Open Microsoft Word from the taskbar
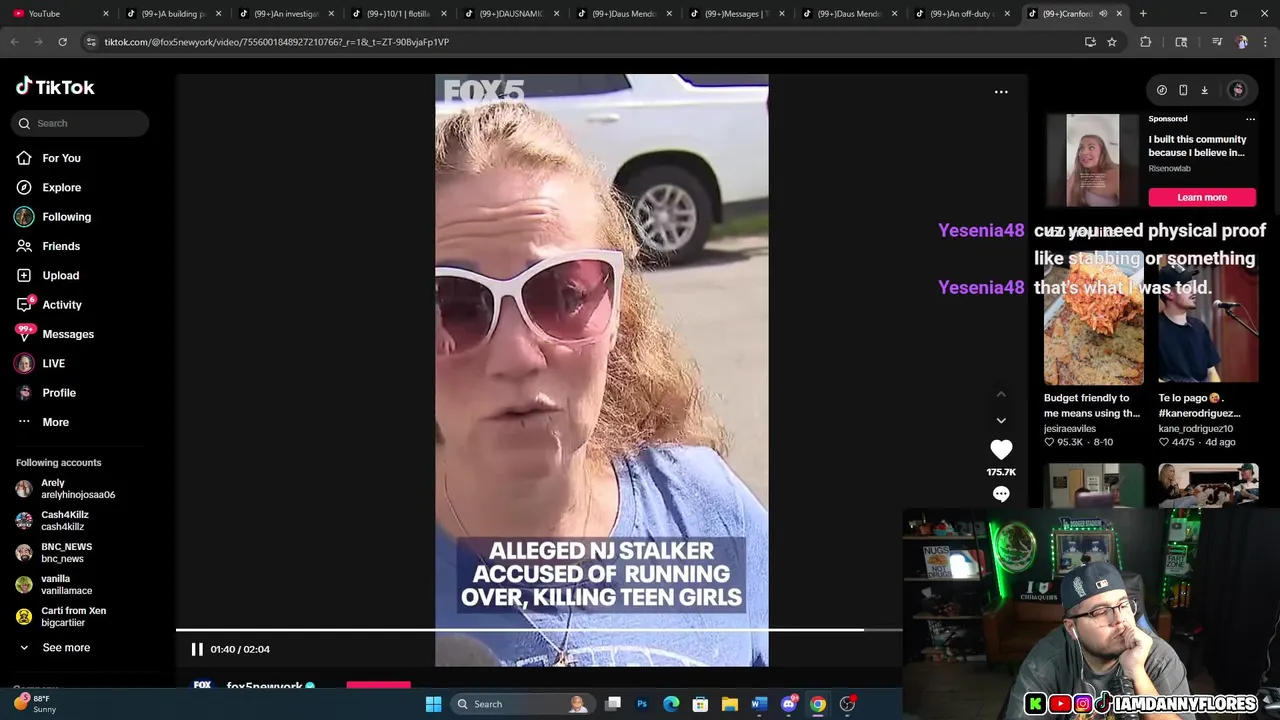 (759, 704)
